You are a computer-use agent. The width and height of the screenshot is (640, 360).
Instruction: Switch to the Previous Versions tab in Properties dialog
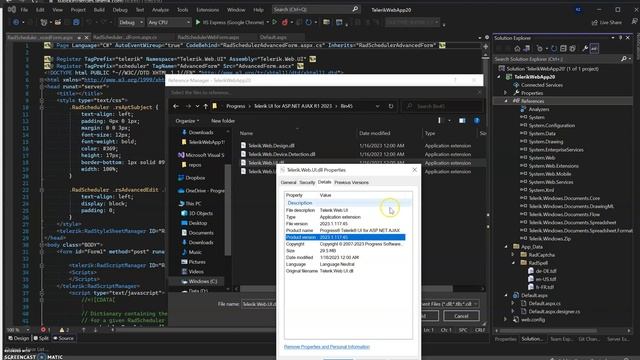click(351, 182)
